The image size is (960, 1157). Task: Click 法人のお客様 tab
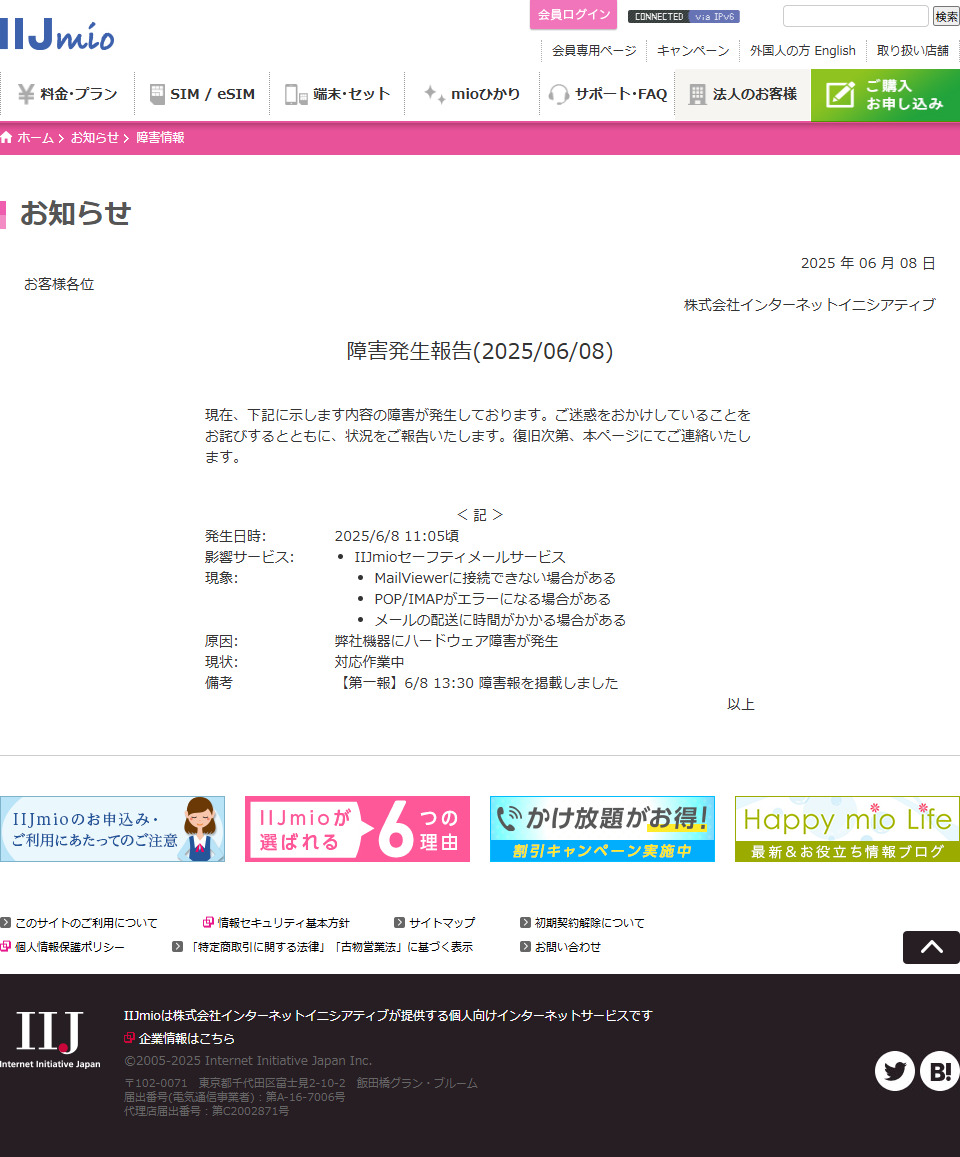click(742, 95)
